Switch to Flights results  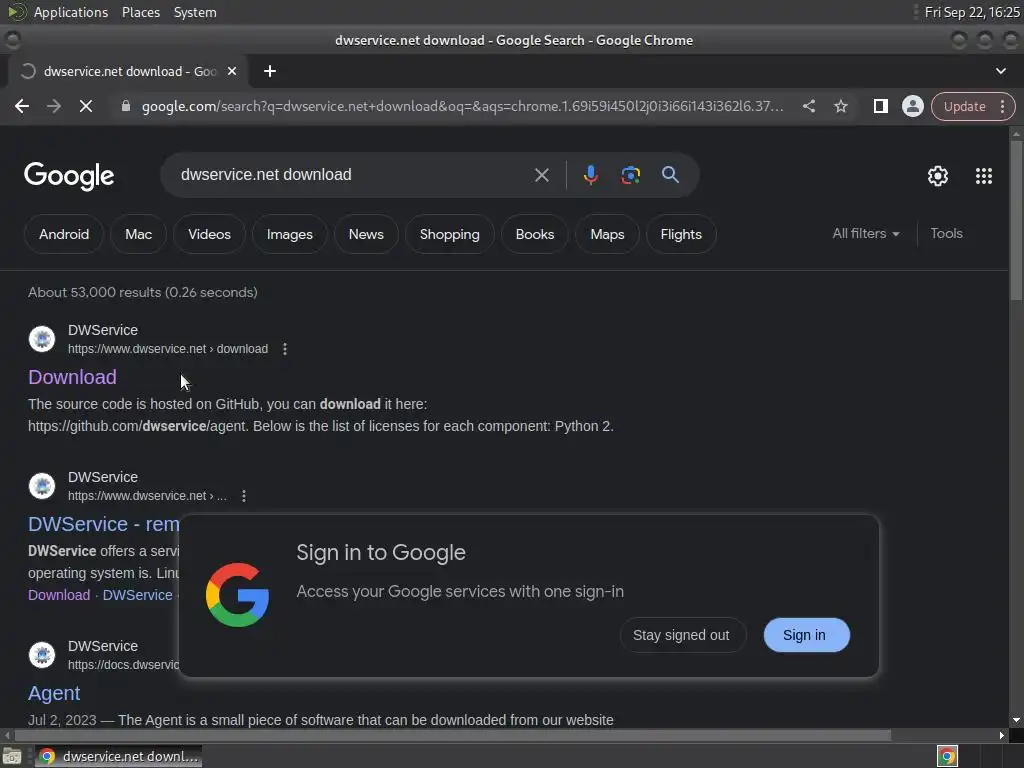pos(680,234)
